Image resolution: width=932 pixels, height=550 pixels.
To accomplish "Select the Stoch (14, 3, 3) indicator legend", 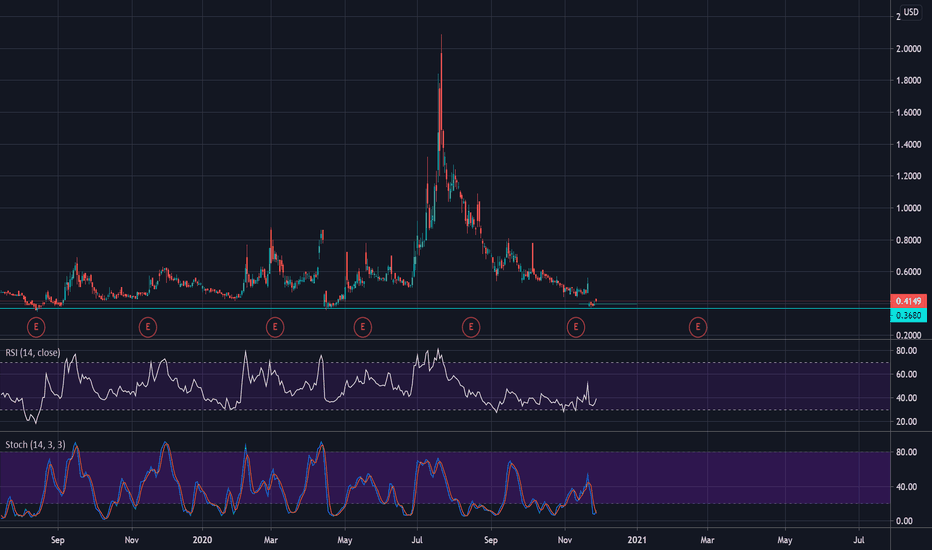I will [x=35, y=445].
